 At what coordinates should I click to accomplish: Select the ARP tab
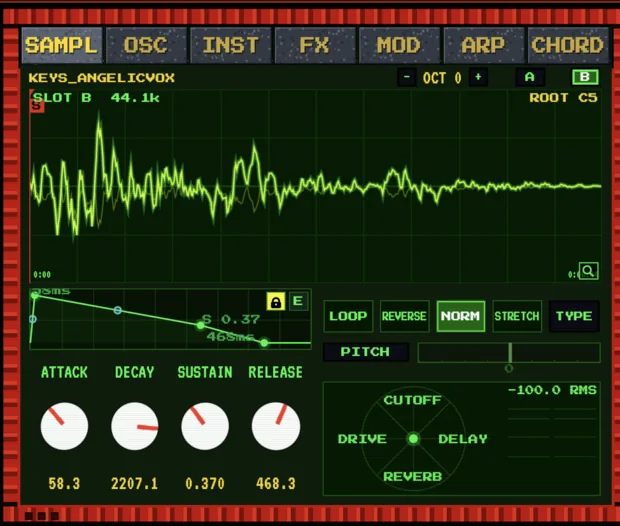pos(484,45)
